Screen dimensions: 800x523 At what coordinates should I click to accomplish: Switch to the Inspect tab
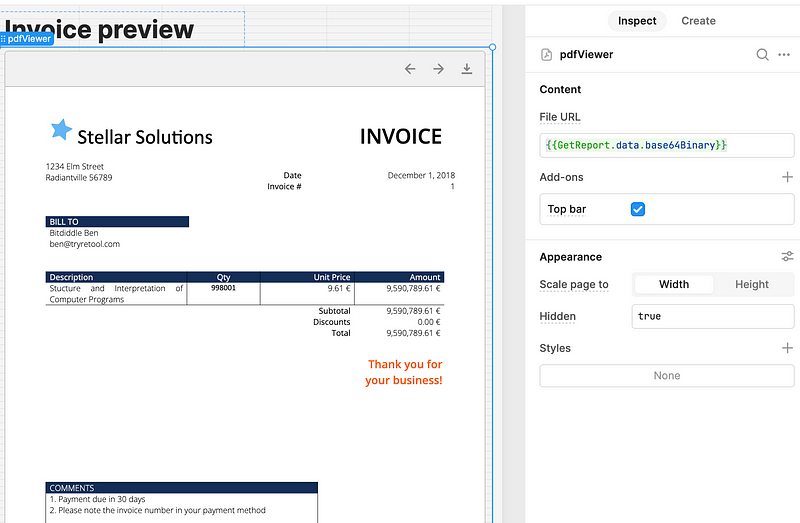[637, 21]
